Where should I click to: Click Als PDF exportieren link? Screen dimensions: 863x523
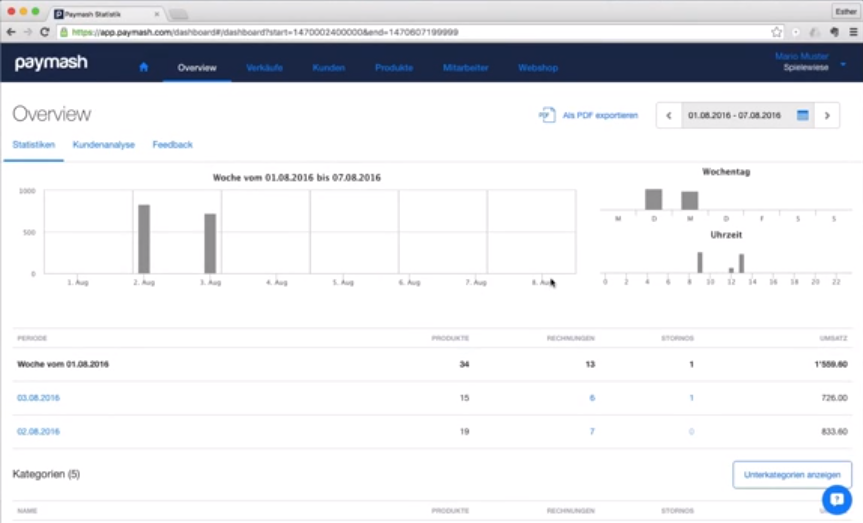[x=600, y=115]
